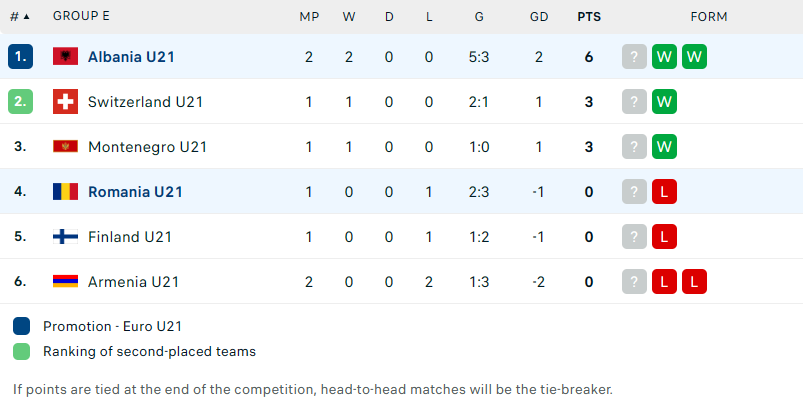
Task: Click the Finland U21 flag icon
Action: [x=66, y=237]
